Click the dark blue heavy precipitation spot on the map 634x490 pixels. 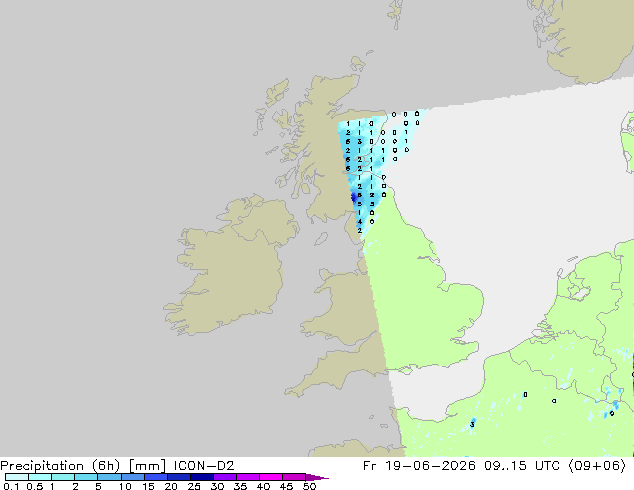click(x=354, y=198)
